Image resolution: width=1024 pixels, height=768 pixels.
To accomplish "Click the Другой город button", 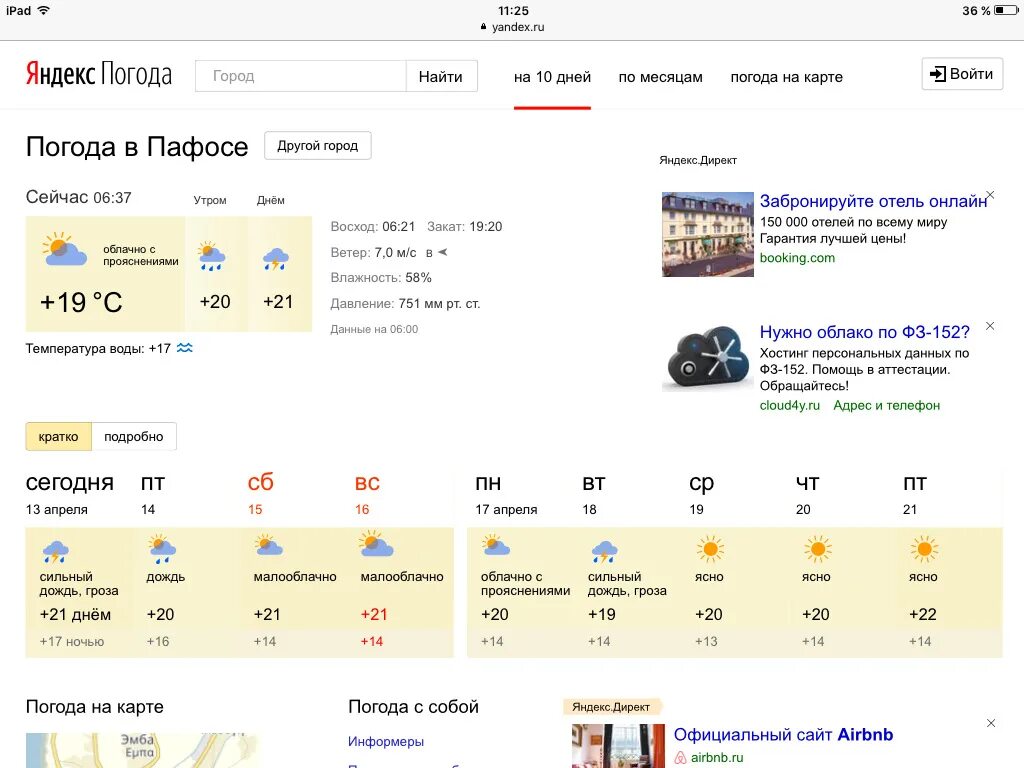I will (317, 146).
